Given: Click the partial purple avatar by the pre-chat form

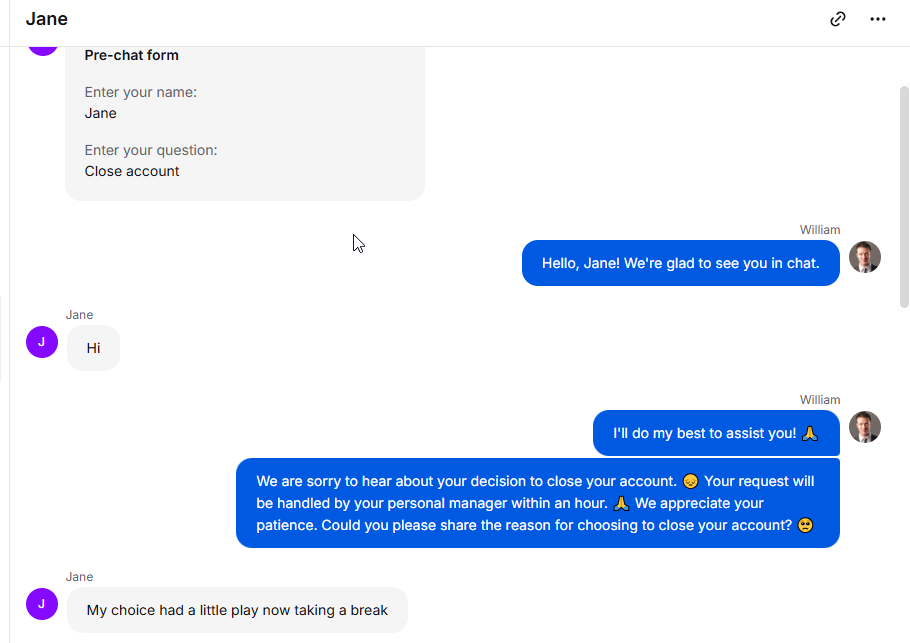Looking at the screenshot, I should tap(43, 51).
